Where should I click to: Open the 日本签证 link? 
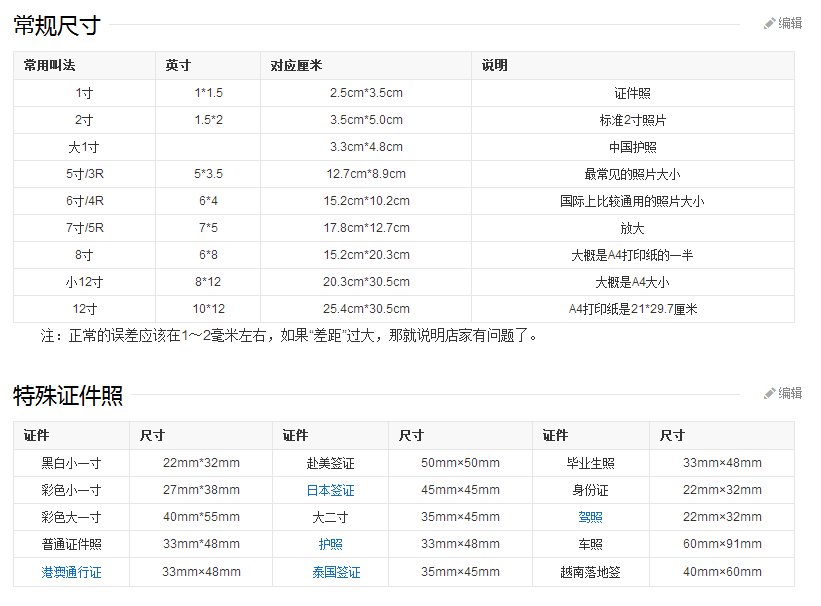coord(329,490)
